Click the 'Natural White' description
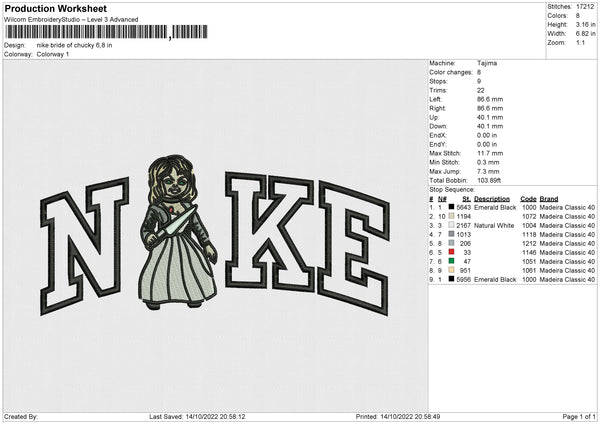The height and width of the screenshot is (424, 600). tap(494, 225)
